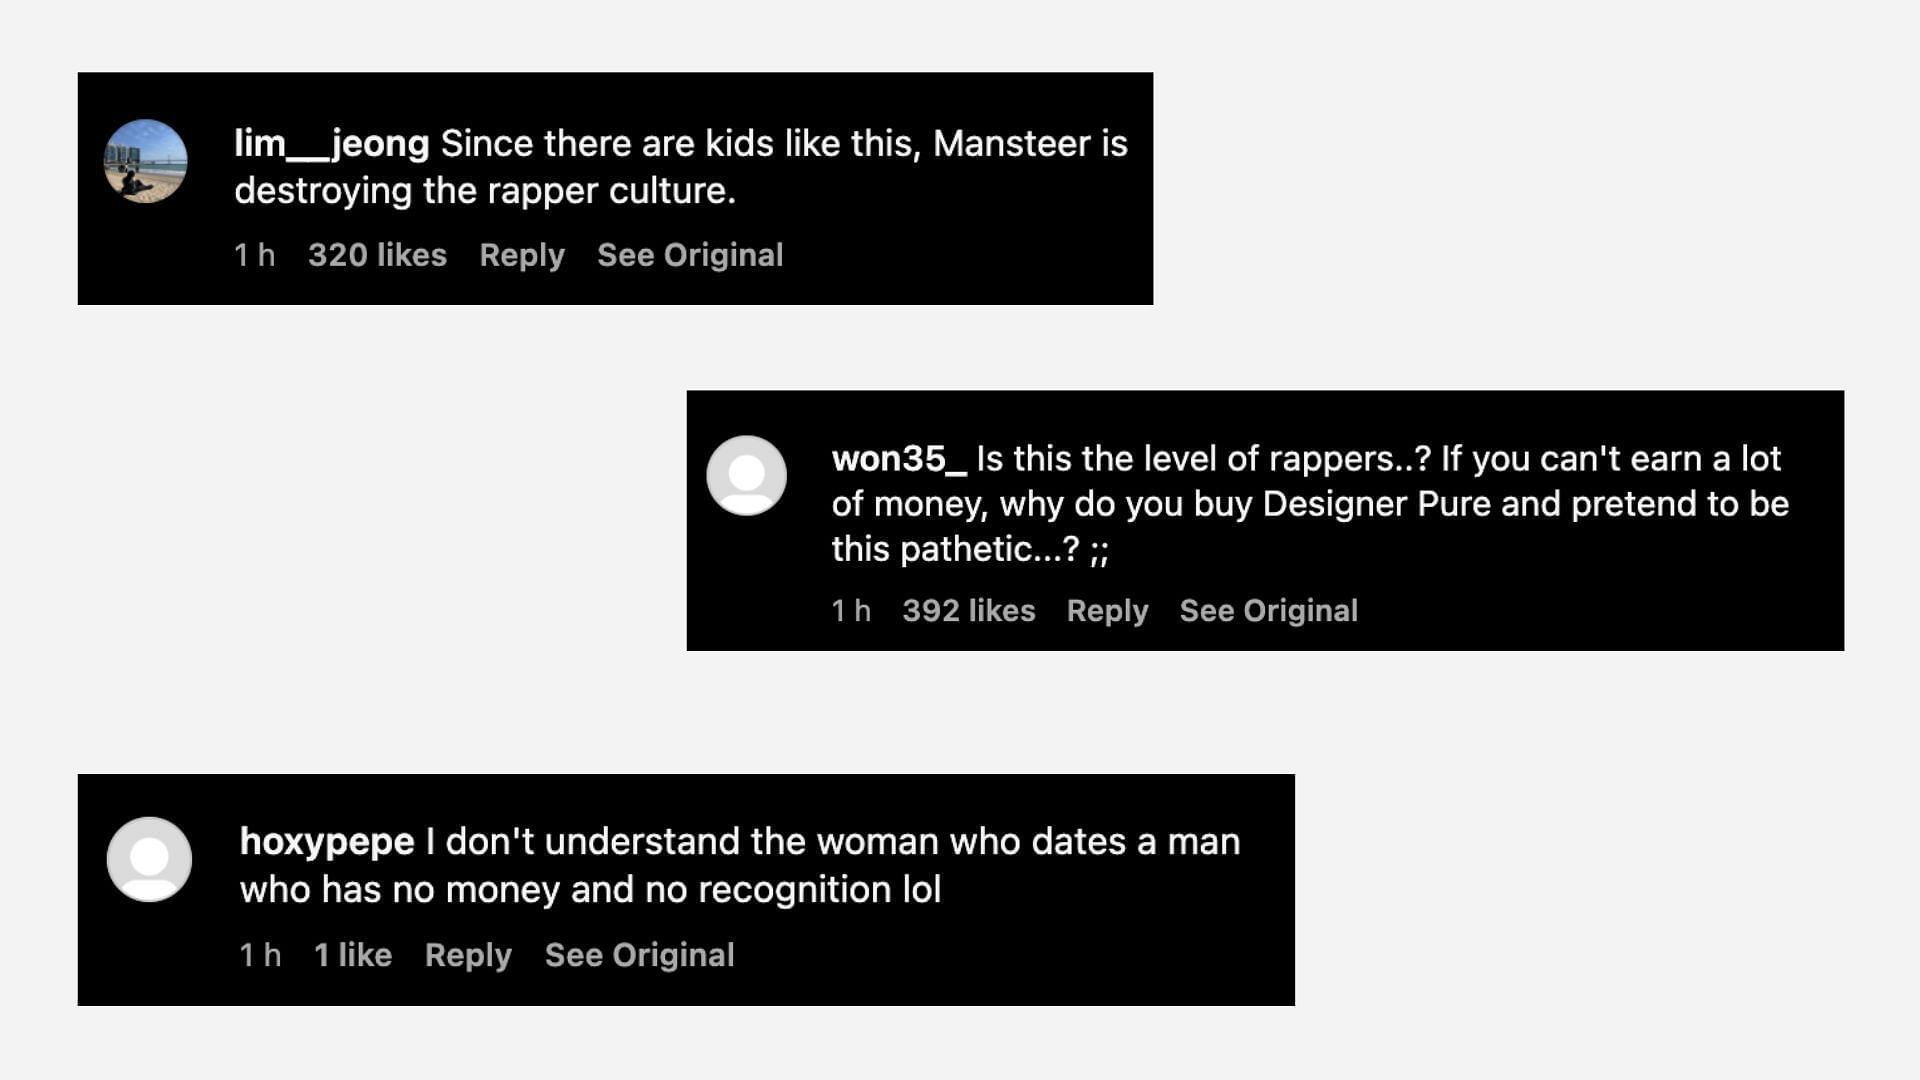The image size is (1920, 1080).
Task: See Original for hoxypepe's comment
Action: click(x=640, y=955)
